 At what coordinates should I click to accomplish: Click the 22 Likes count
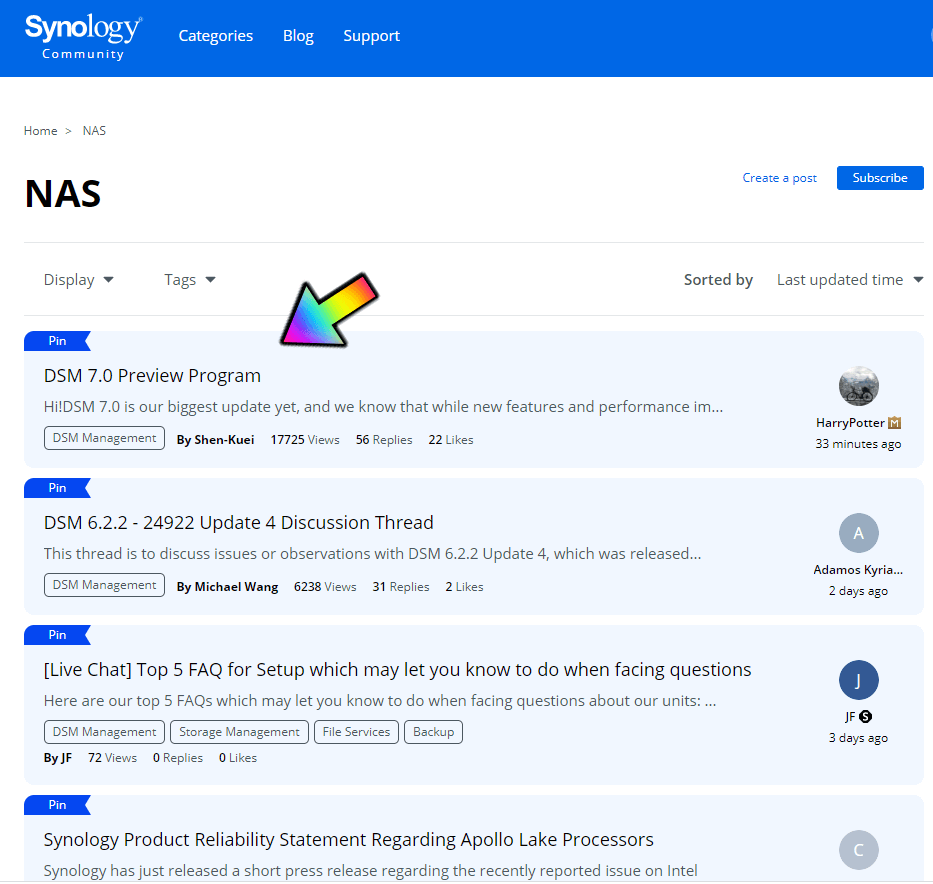(451, 440)
